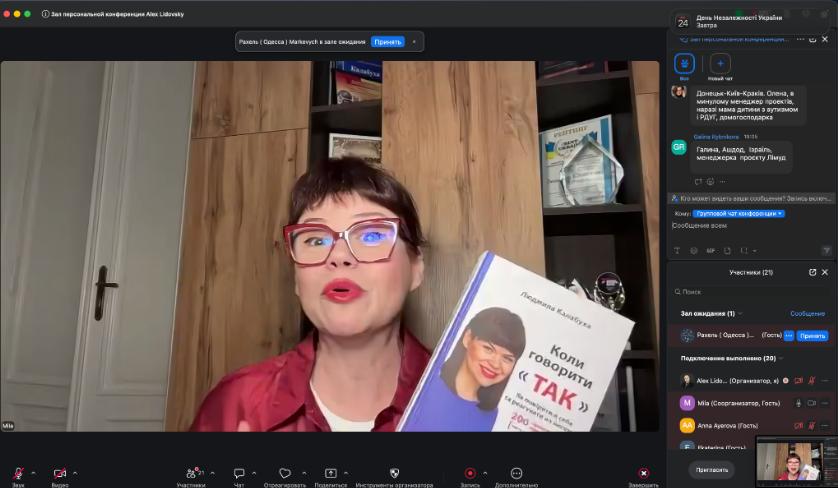This screenshot has width=838, height=488.
Task: Close the Участники participants panel
Action: pos(825,272)
